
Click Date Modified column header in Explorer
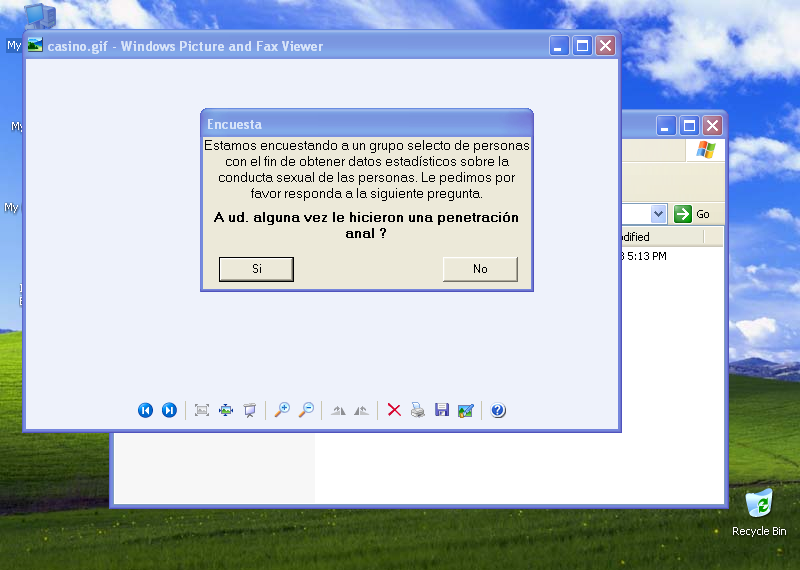point(662,237)
